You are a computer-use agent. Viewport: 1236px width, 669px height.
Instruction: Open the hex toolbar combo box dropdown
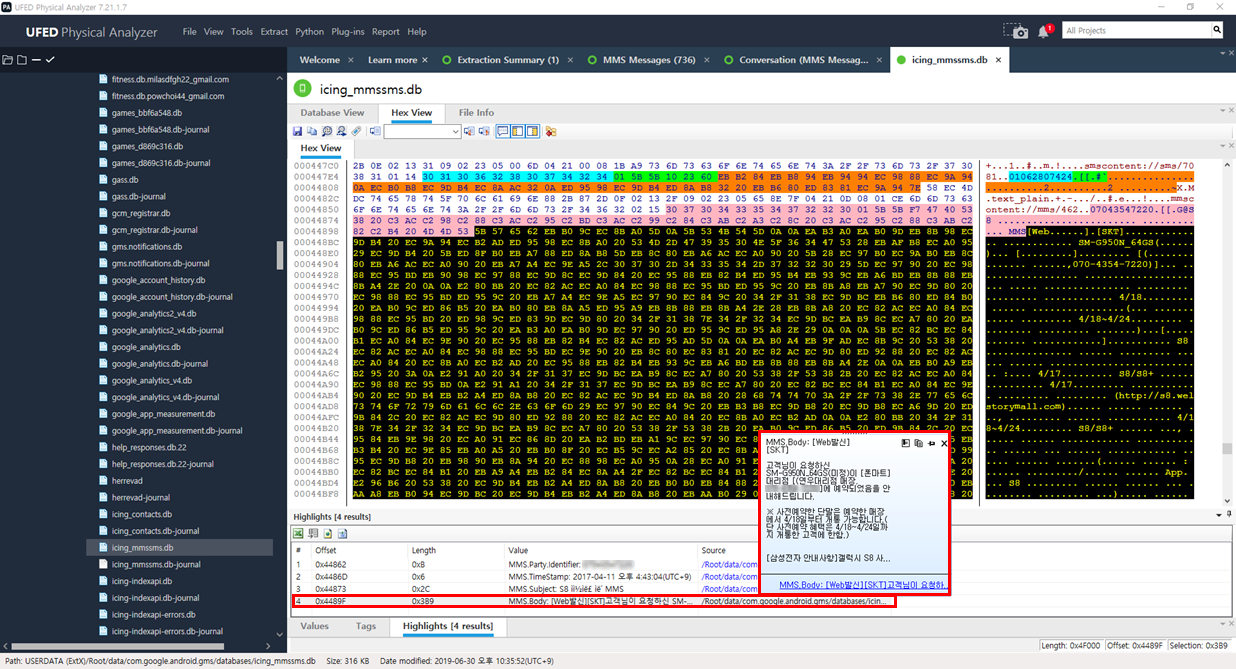455,131
